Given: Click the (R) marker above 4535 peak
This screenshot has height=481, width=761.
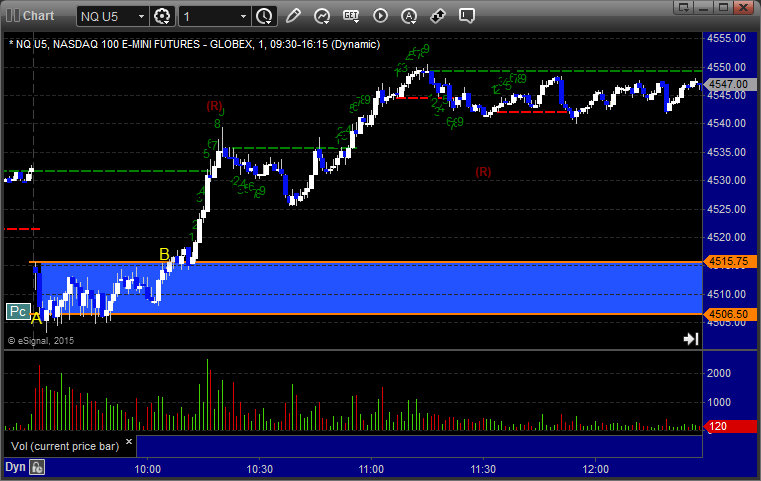Looking at the screenshot, I should 214,106.
